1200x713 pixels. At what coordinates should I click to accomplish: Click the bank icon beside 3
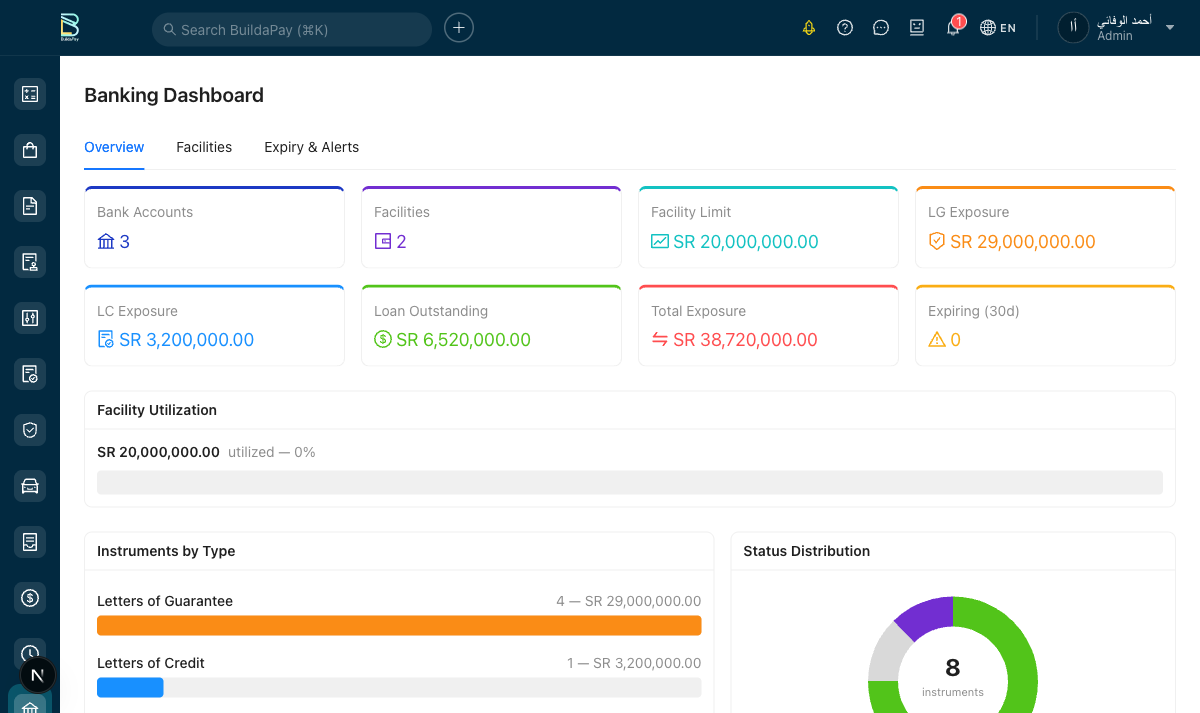(106, 241)
